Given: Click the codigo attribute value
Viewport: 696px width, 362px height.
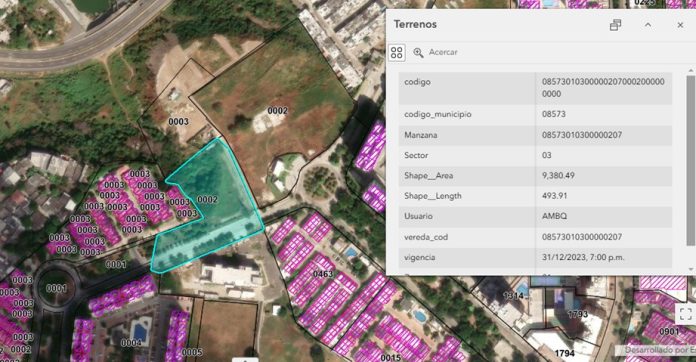Looking at the screenshot, I should pyautogui.click(x=603, y=88).
